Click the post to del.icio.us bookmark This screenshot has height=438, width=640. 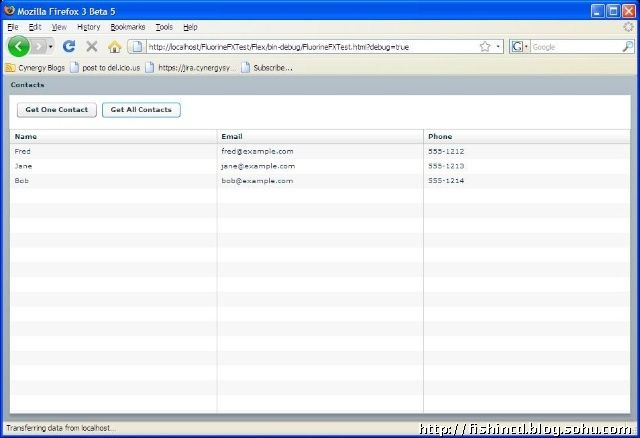[105, 68]
